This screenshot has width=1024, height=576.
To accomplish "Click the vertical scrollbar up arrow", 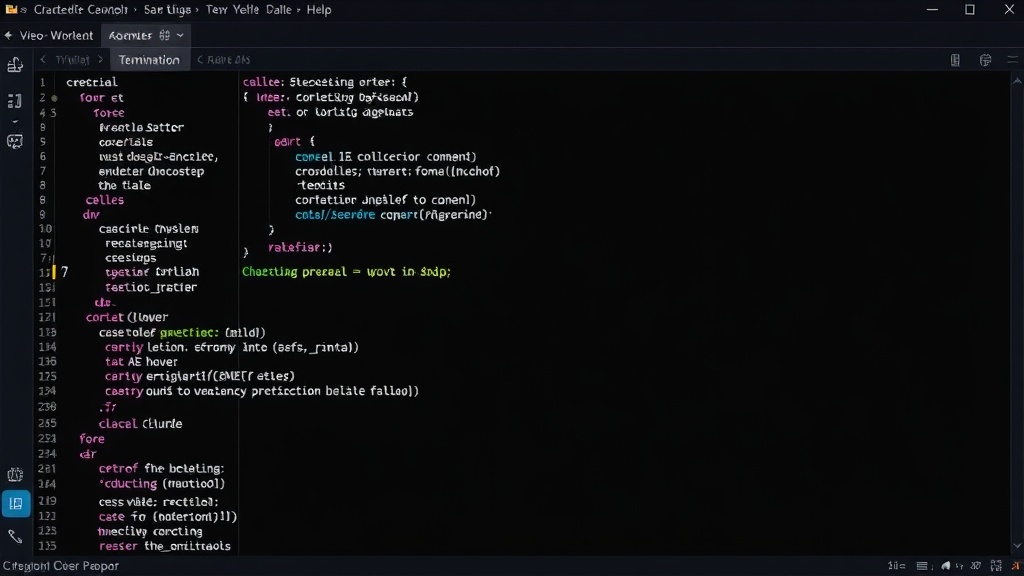I will pyautogui.click(x=1017, y=81).
